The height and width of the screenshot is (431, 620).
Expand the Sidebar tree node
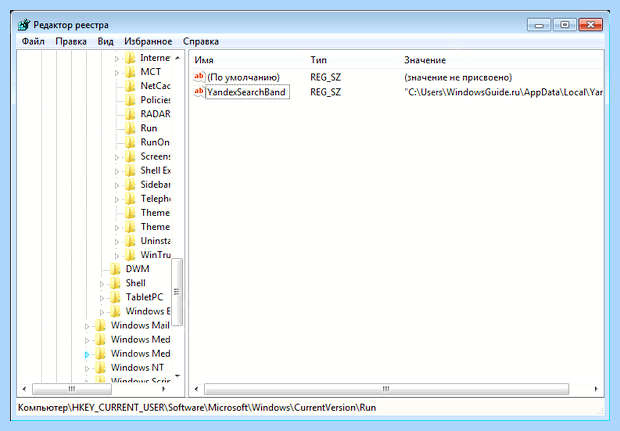tap(117, 185)
